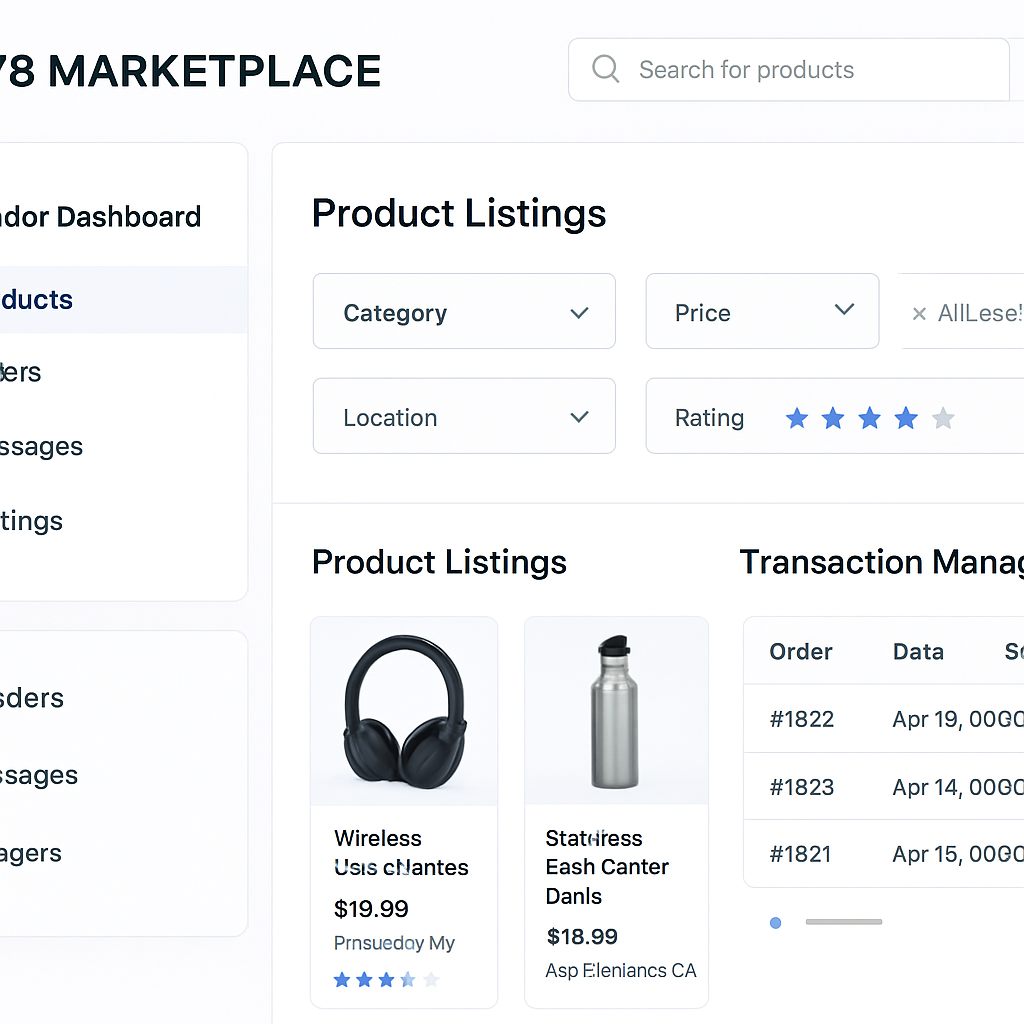Open order #1822 row

click(884, 719)
